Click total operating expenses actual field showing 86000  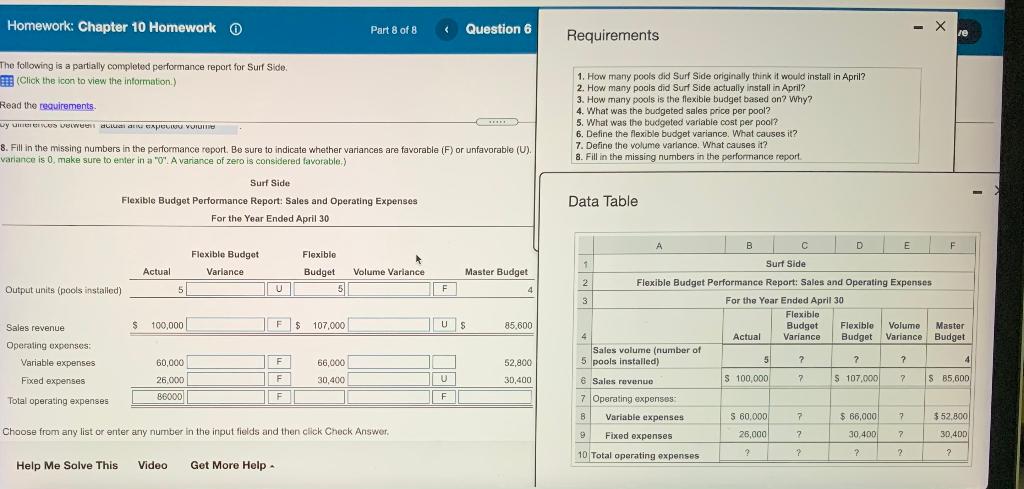pos(159,396)
